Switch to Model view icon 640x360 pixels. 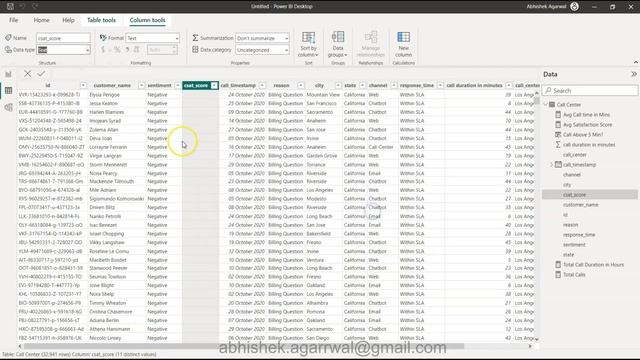(9, 107)
